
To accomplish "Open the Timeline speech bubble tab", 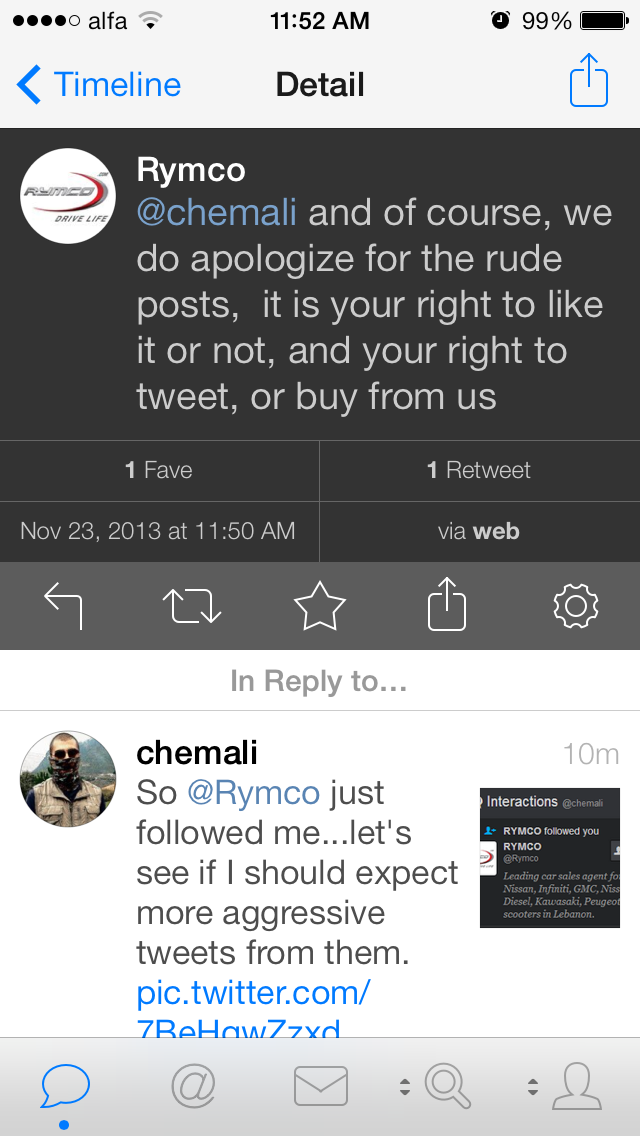I will [65, 1086].
